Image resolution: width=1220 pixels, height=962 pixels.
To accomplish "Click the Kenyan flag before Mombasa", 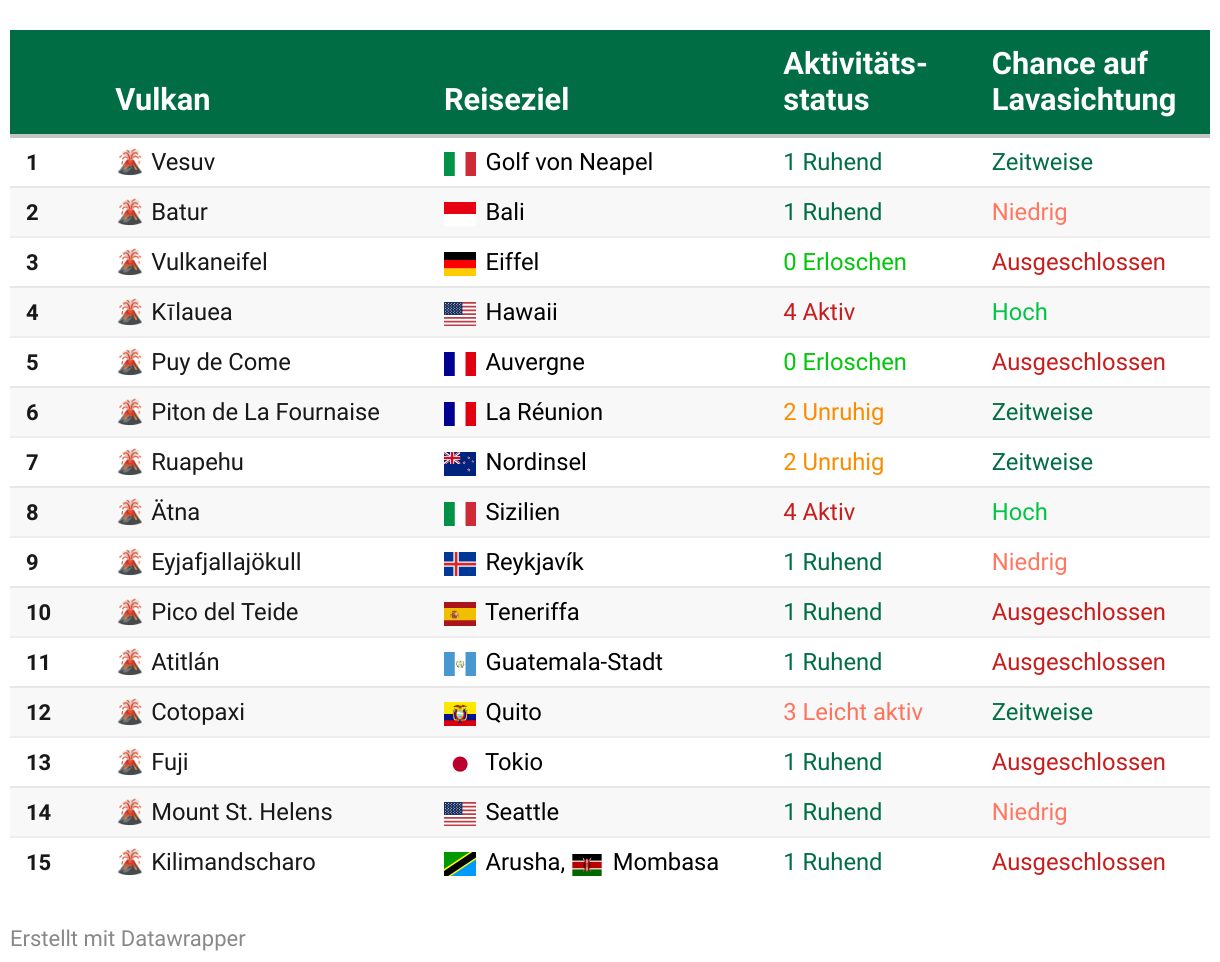I will click(587, 864).
